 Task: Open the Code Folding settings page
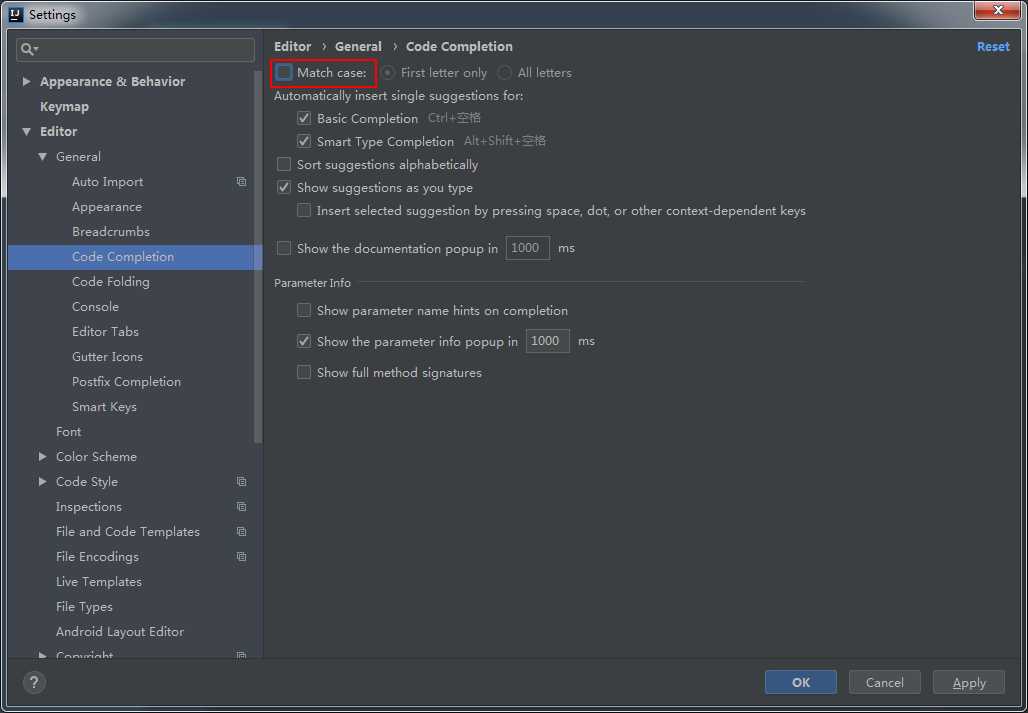tap(111, 282)
